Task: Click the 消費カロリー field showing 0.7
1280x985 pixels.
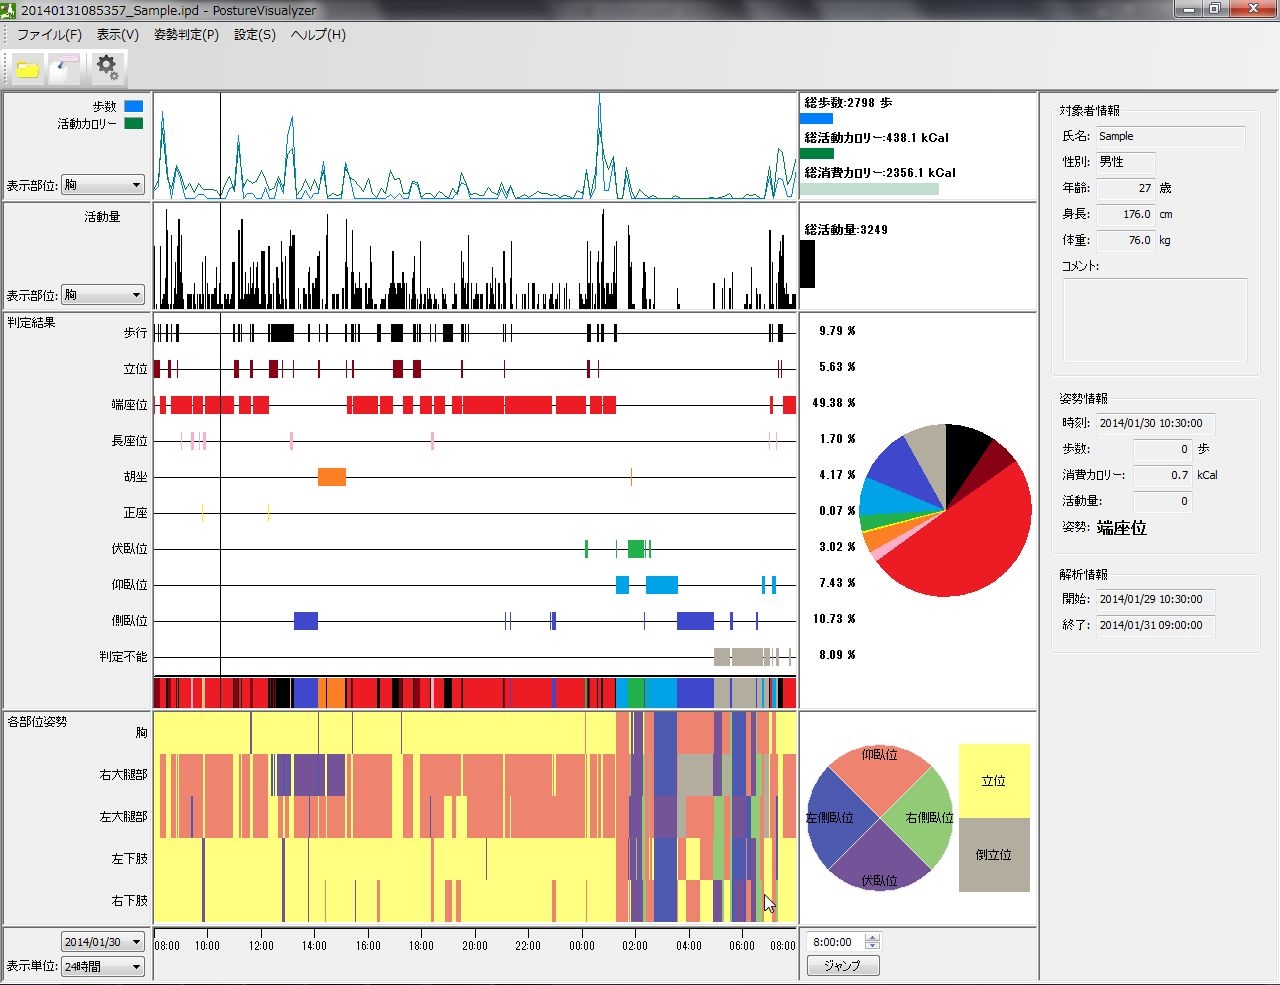Action: pyautogui.click(x=1162, y=475)
